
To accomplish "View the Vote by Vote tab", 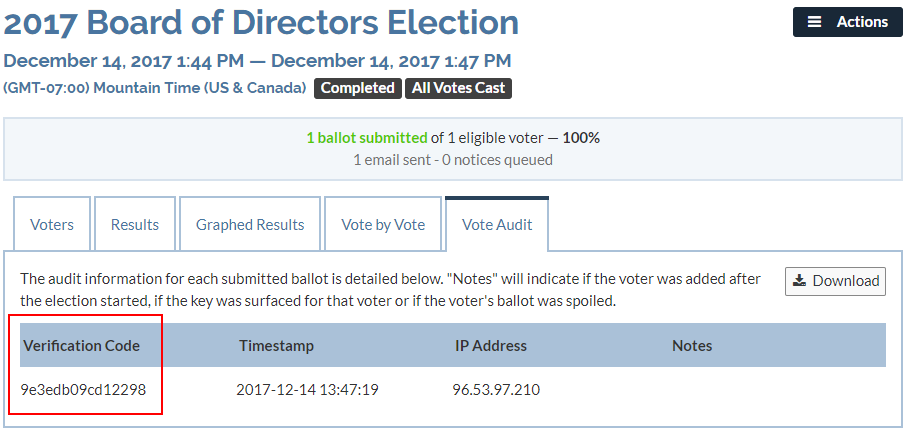I will click(x=383, y=224).
